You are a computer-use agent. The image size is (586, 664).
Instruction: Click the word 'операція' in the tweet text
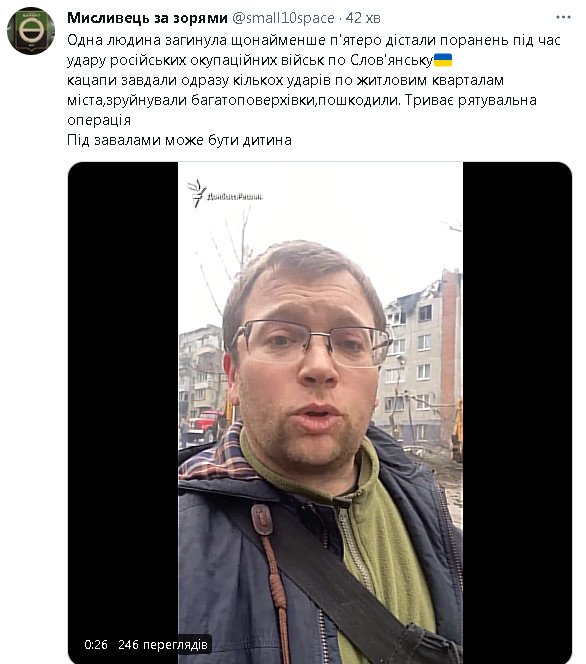click(x=99, y=120)
